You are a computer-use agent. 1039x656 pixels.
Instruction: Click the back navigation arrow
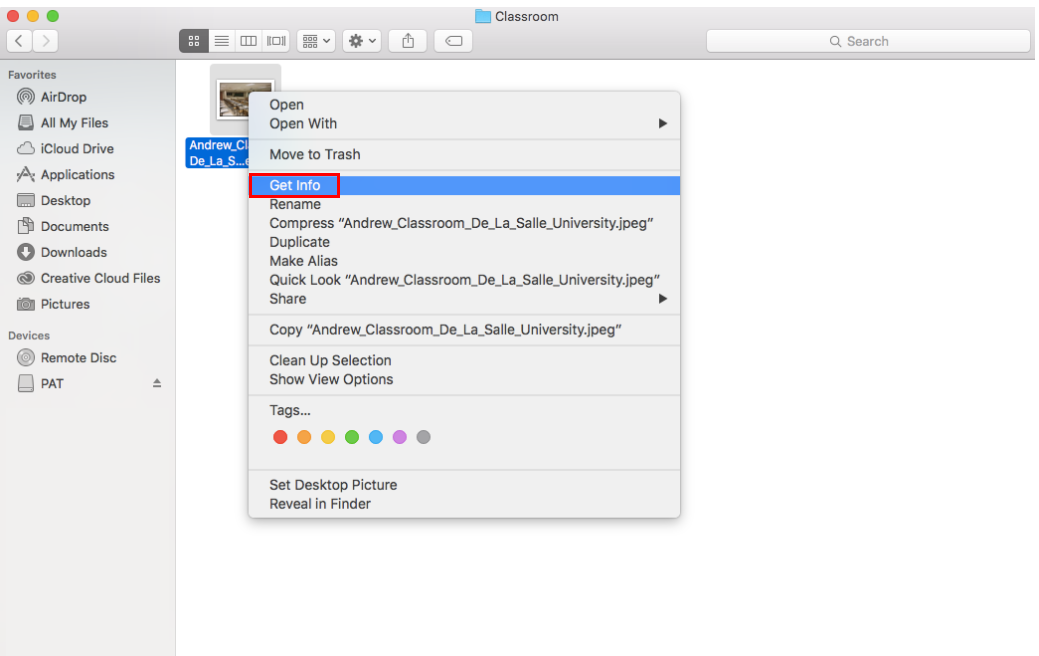tap(18, 41)
